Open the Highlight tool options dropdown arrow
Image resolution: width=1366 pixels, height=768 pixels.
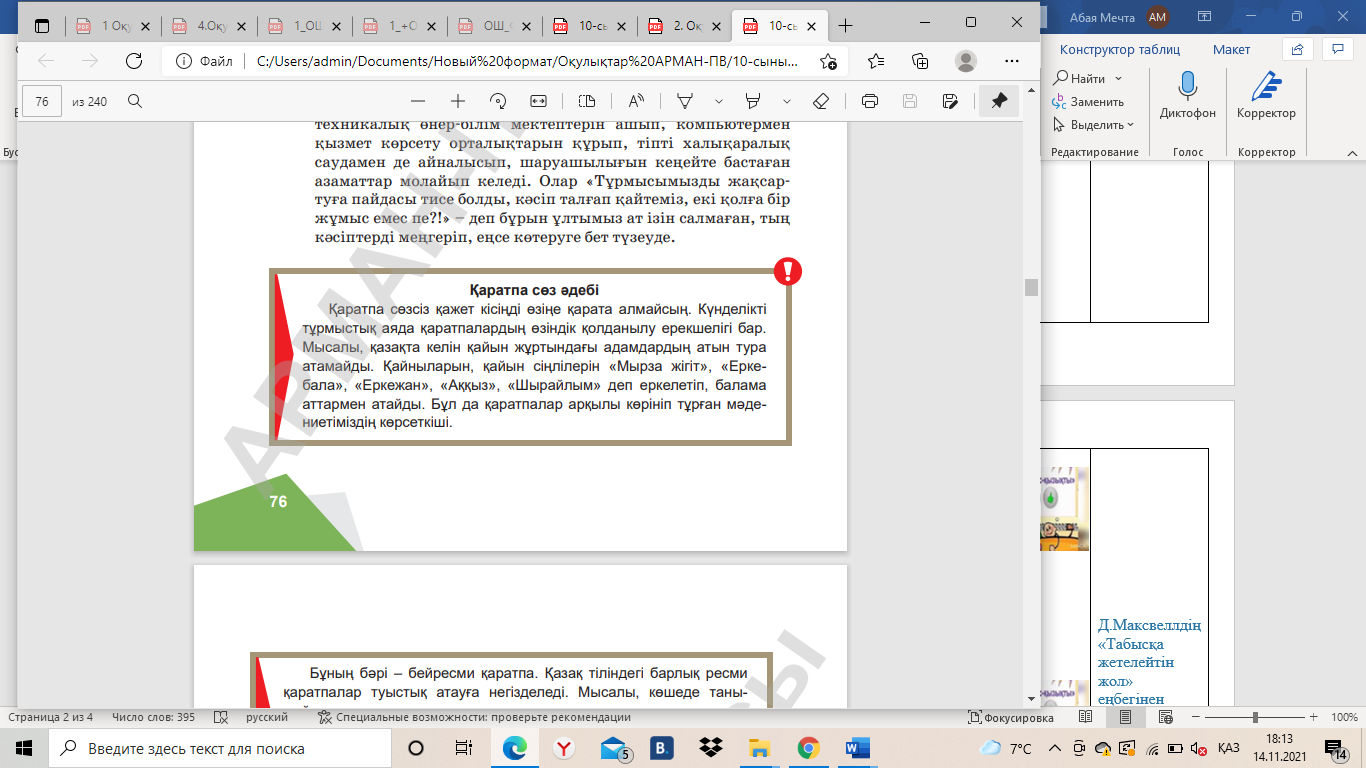click(787, 101)
